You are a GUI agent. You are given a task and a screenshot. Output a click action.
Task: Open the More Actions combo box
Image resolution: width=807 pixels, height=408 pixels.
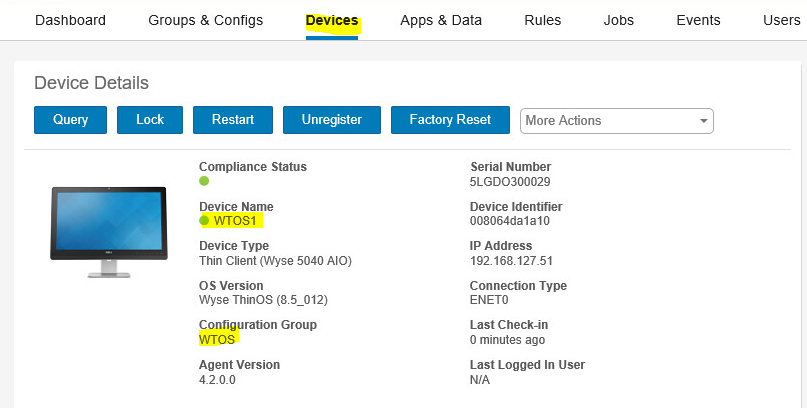click(616, 120)
